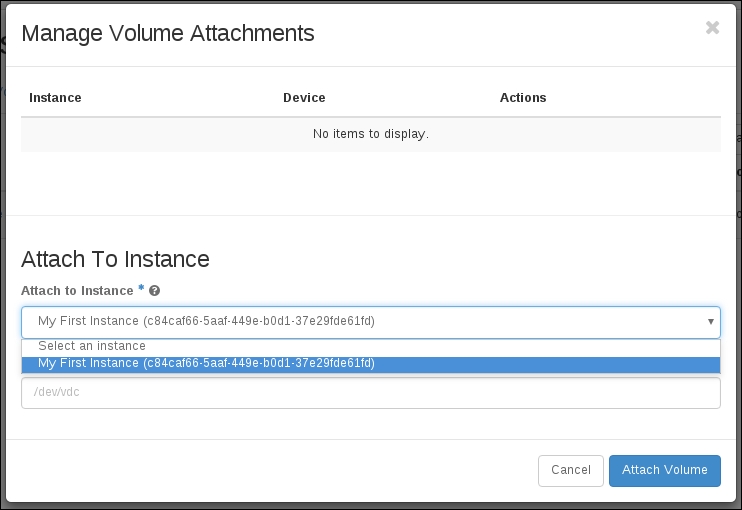The image size is (742, 510).
Task: Select highlighted 'My First Instance' option
Action: pyautogui.click(x=206, y=364)
